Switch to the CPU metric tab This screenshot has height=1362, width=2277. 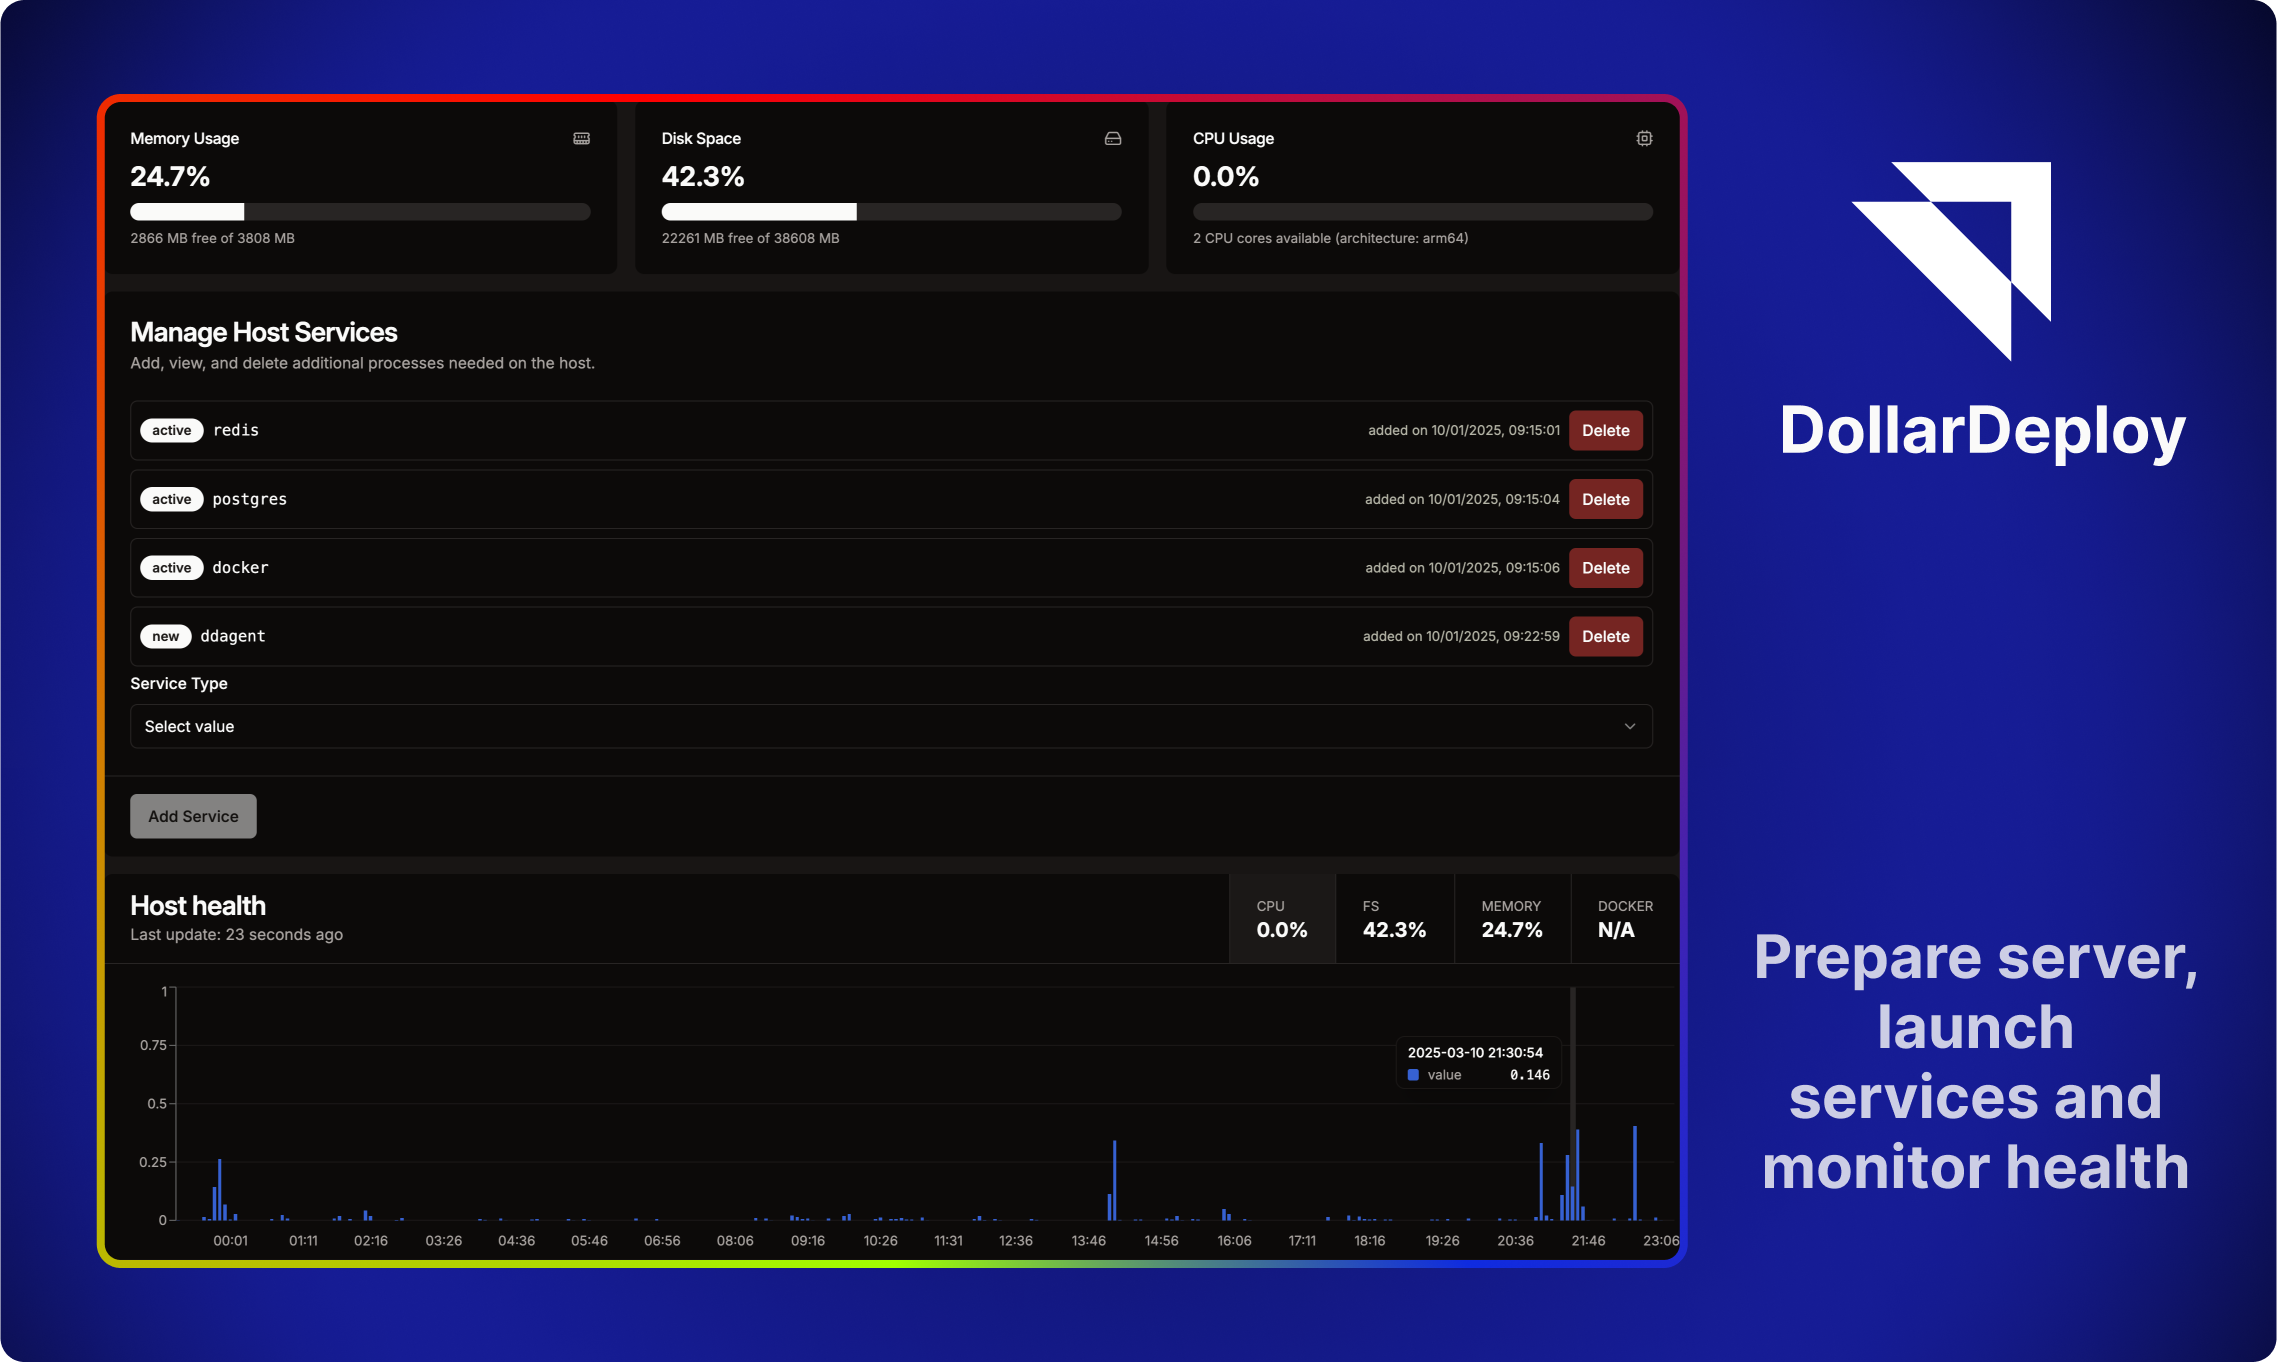(1281, 919)
